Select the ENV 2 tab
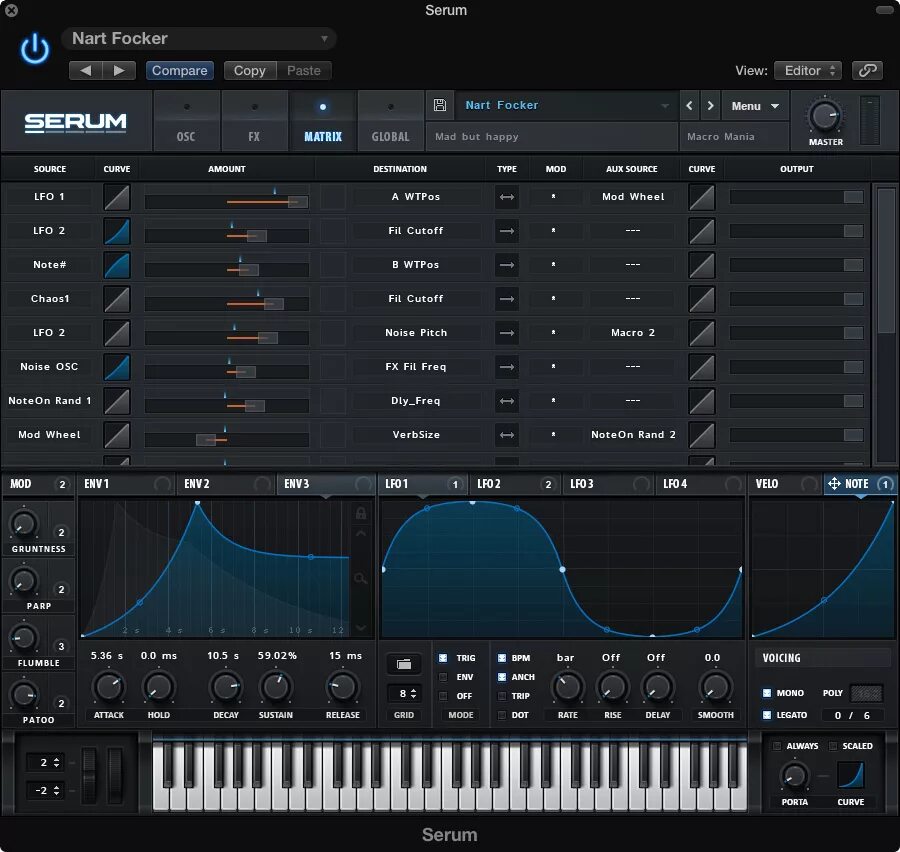This screenshot has width=900, height=852. [226, 484]
